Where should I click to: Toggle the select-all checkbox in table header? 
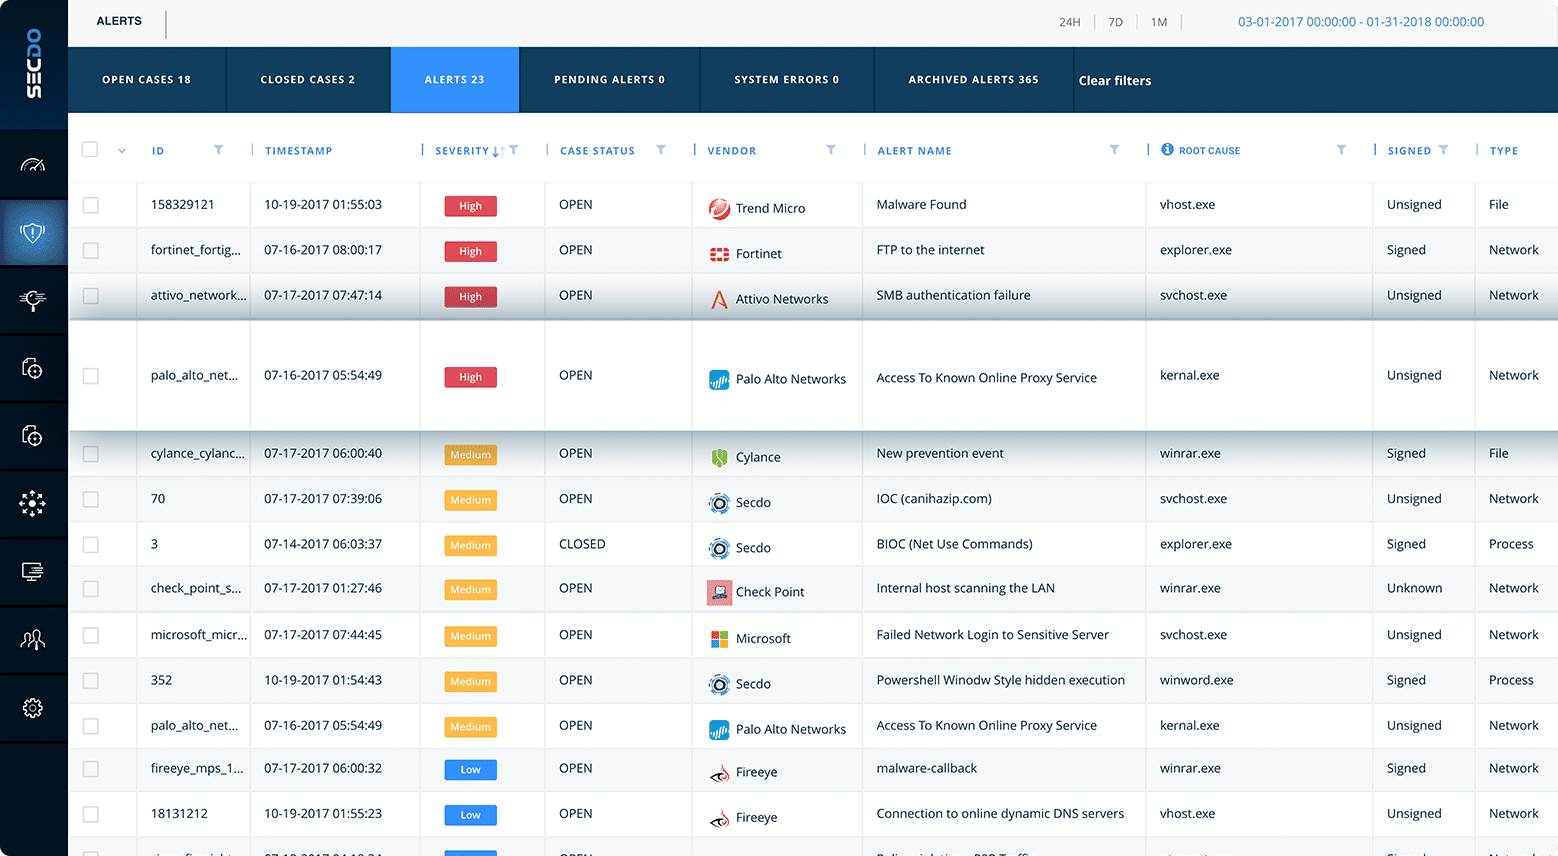(x=90, y=150)
